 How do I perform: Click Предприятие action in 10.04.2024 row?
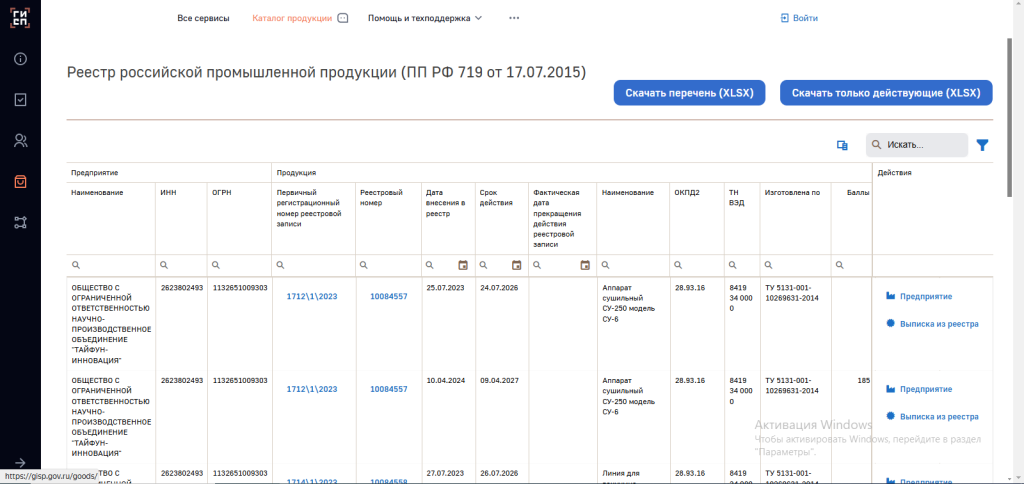919,389
